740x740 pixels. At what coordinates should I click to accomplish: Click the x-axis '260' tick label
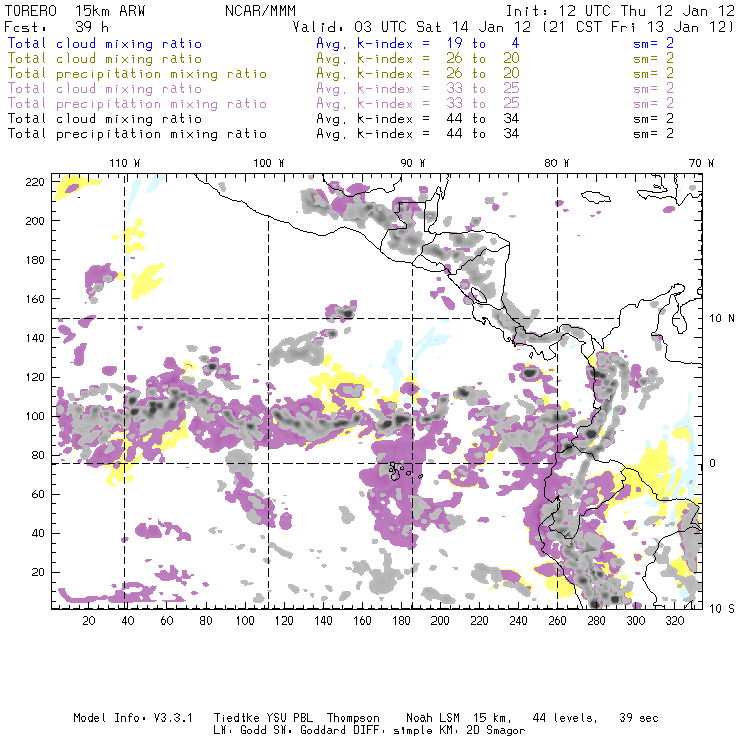[557, 621]
